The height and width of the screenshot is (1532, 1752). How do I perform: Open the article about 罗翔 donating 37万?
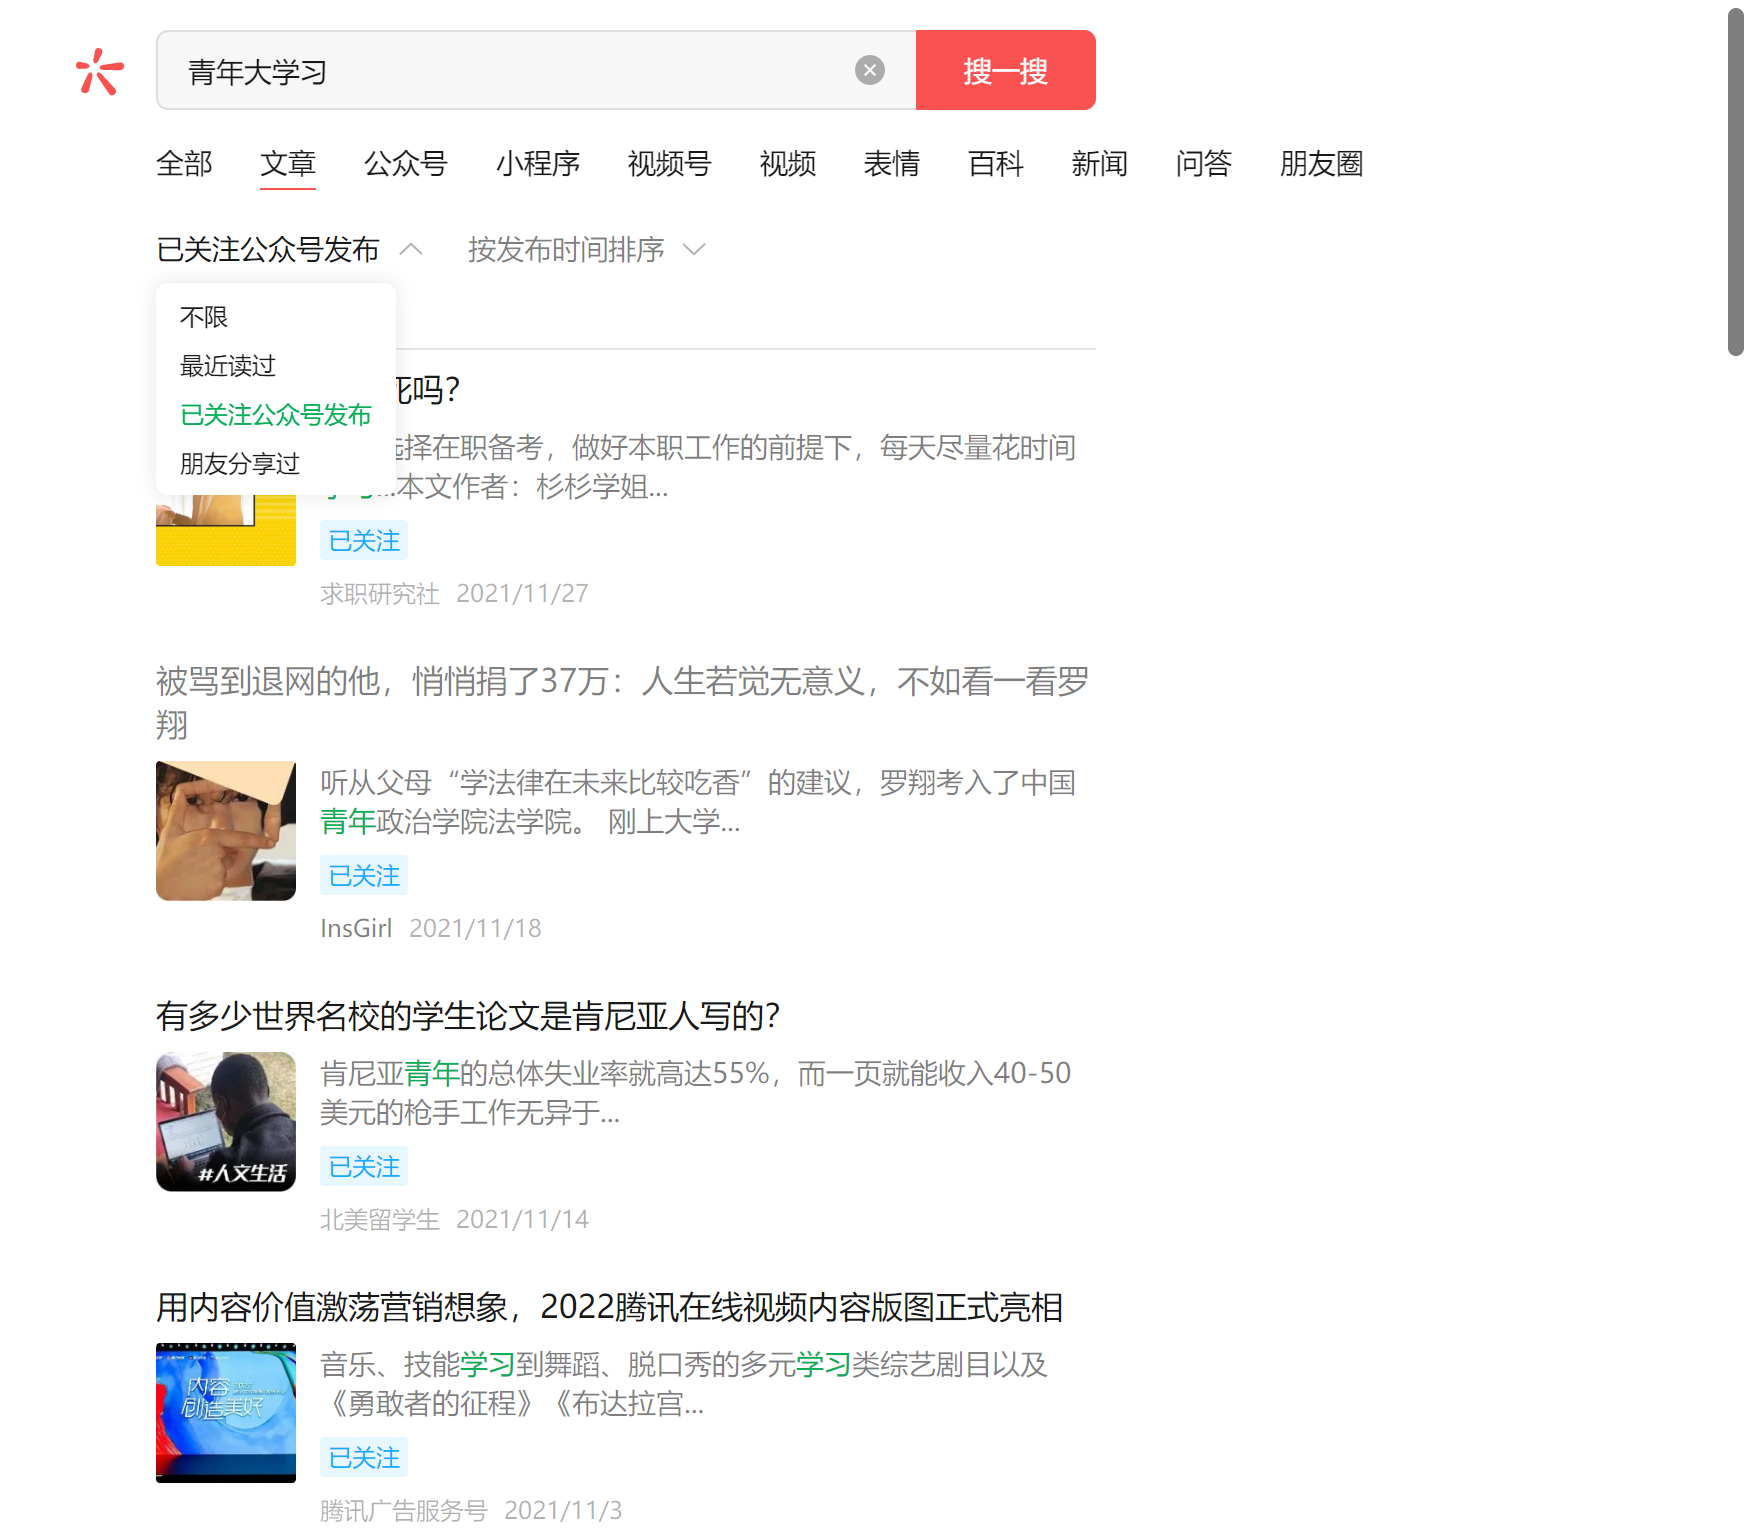pyautogui.click(x=623, y=702)
